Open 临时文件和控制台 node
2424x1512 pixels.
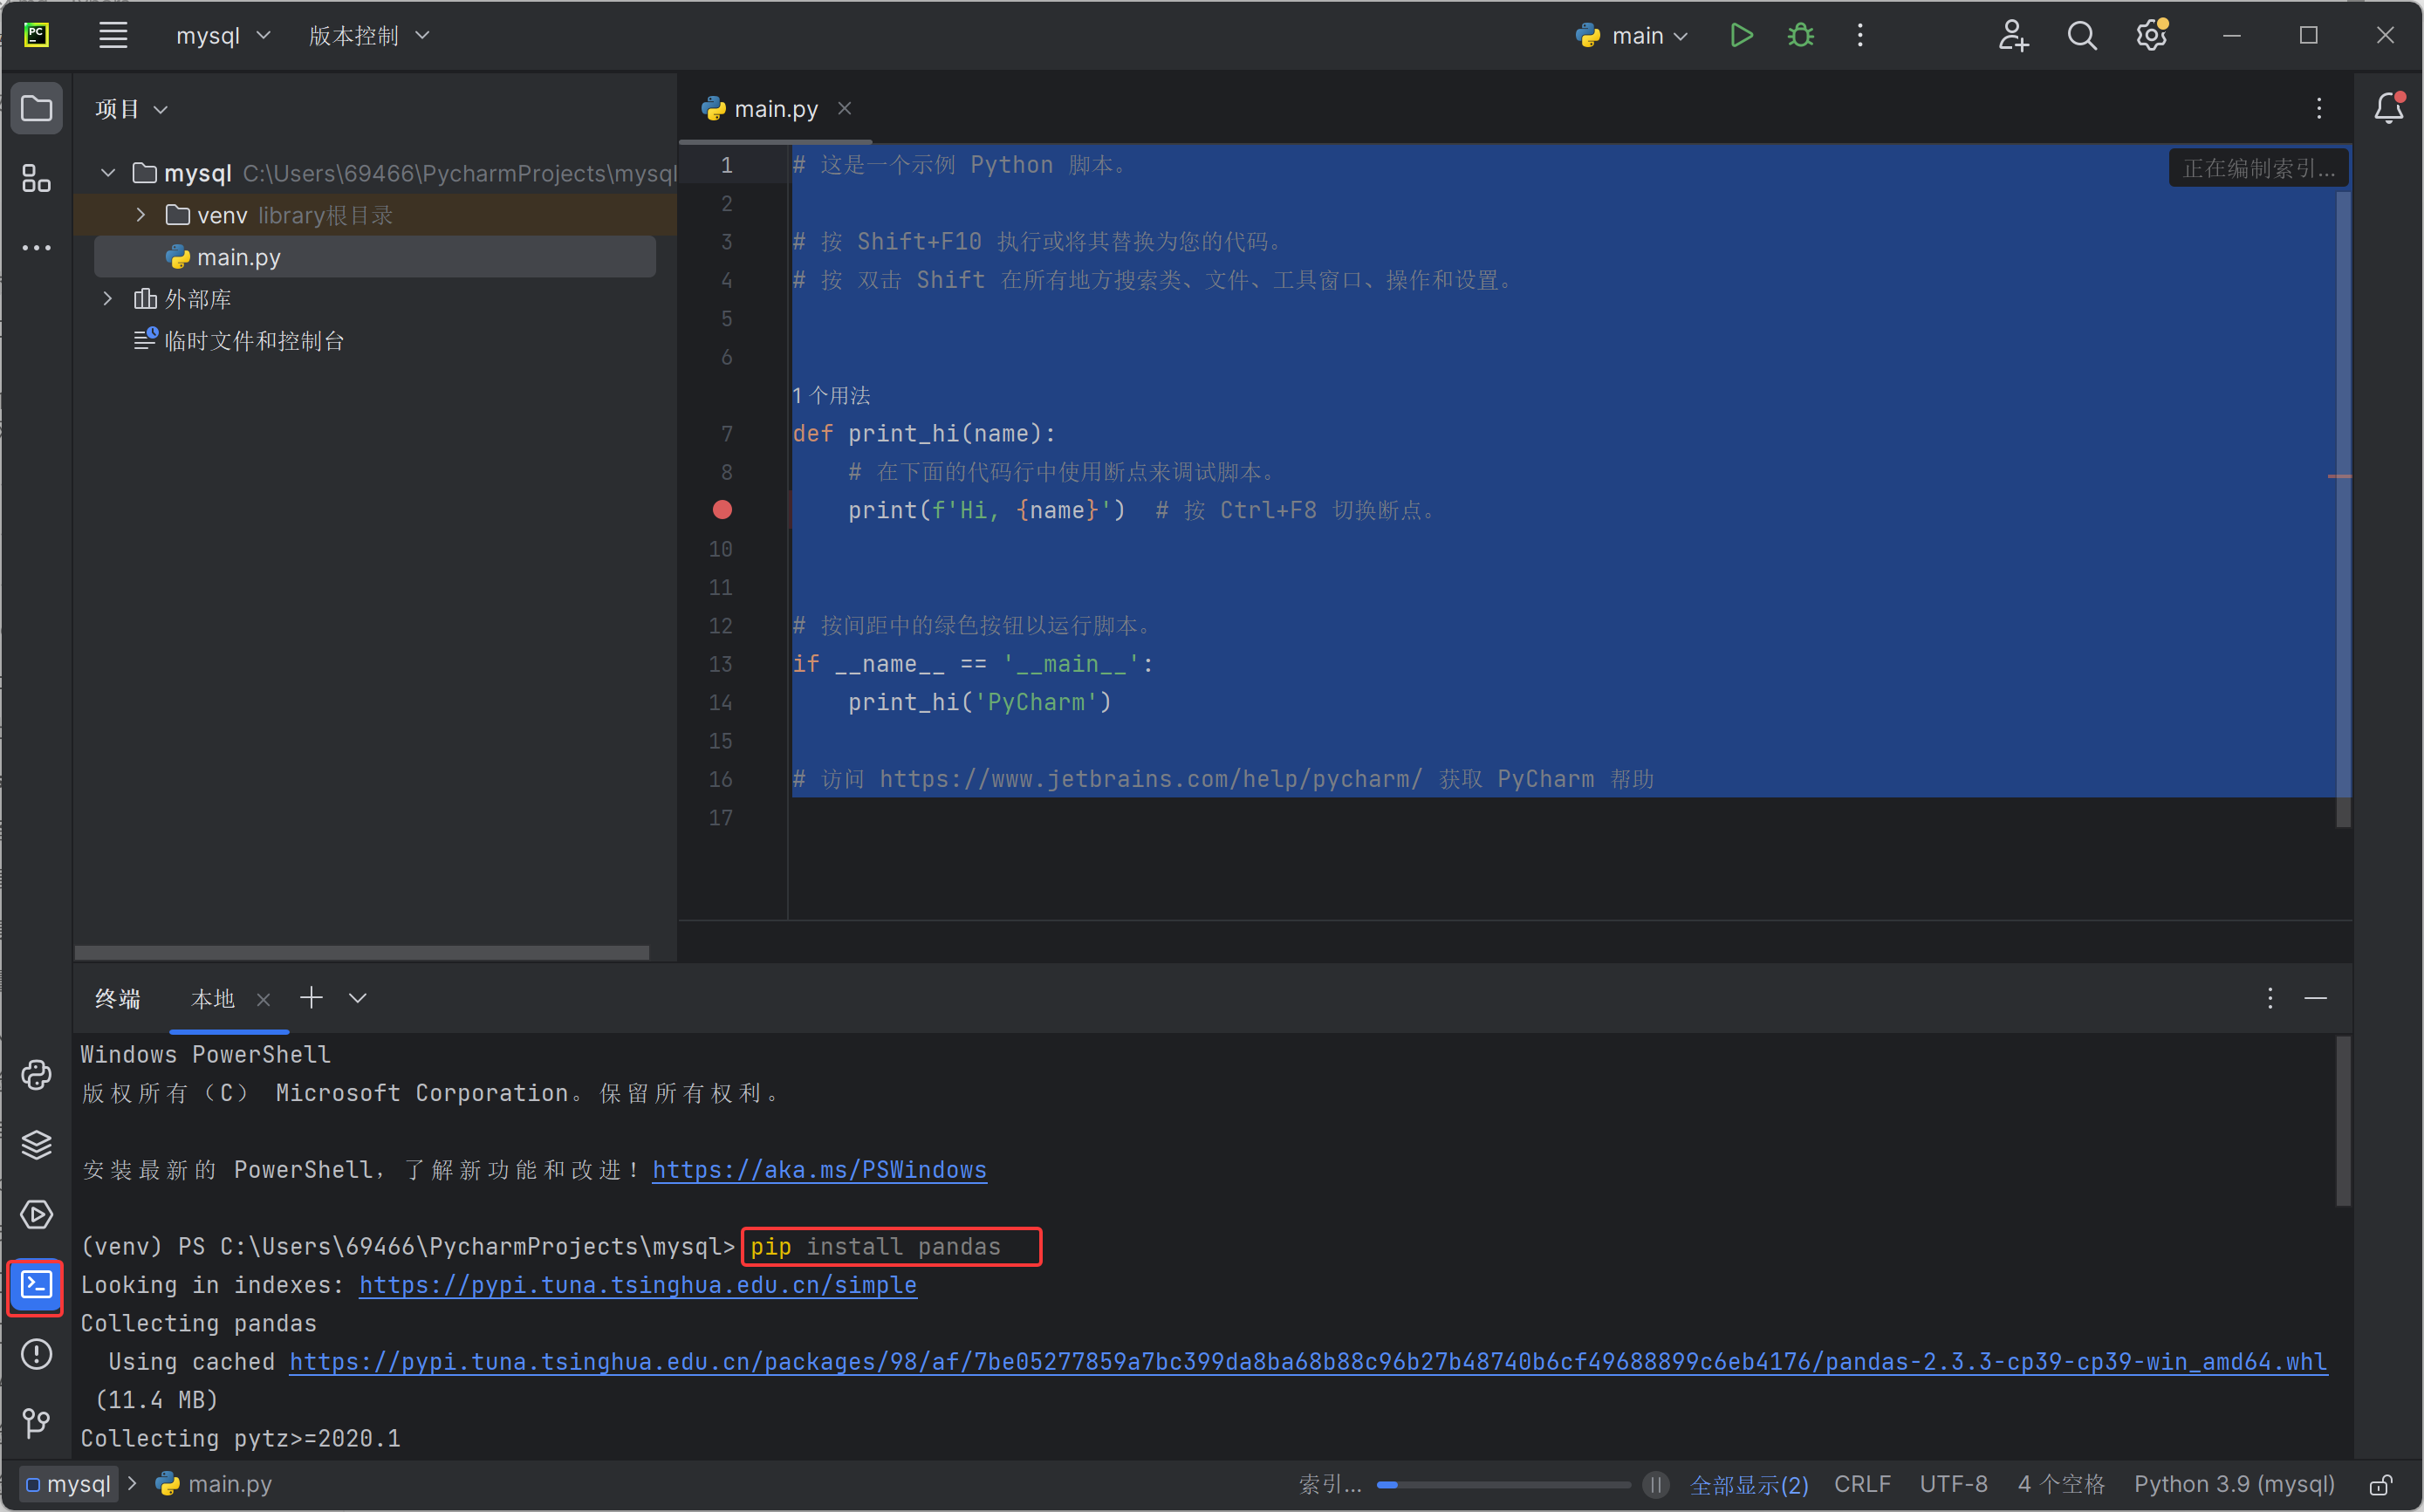click(240, 341)
